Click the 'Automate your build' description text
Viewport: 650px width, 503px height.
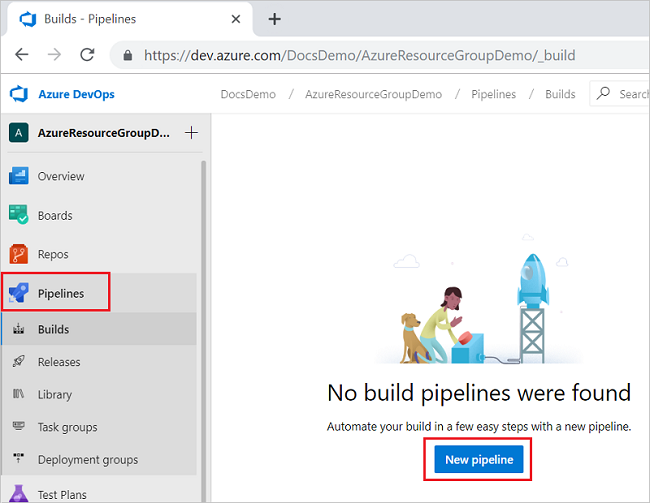tap(479, 427)
